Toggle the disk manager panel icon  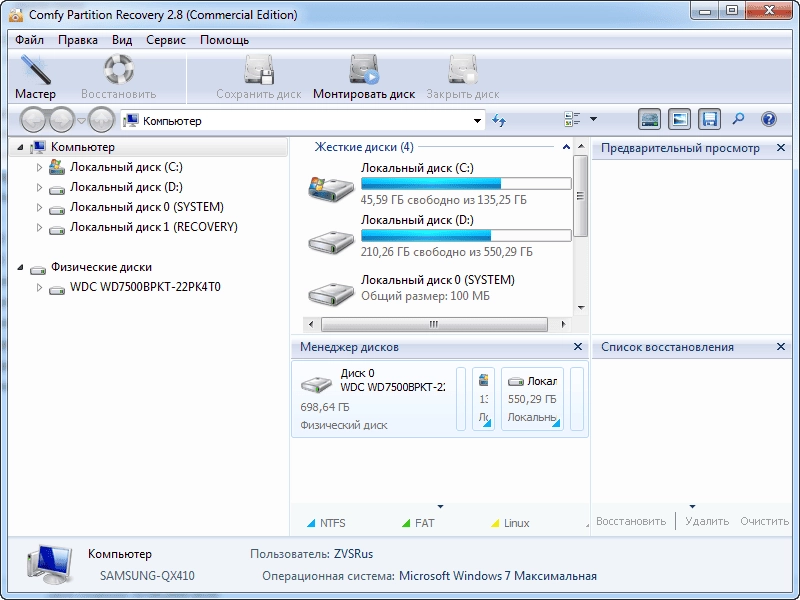tap(649, 119)
